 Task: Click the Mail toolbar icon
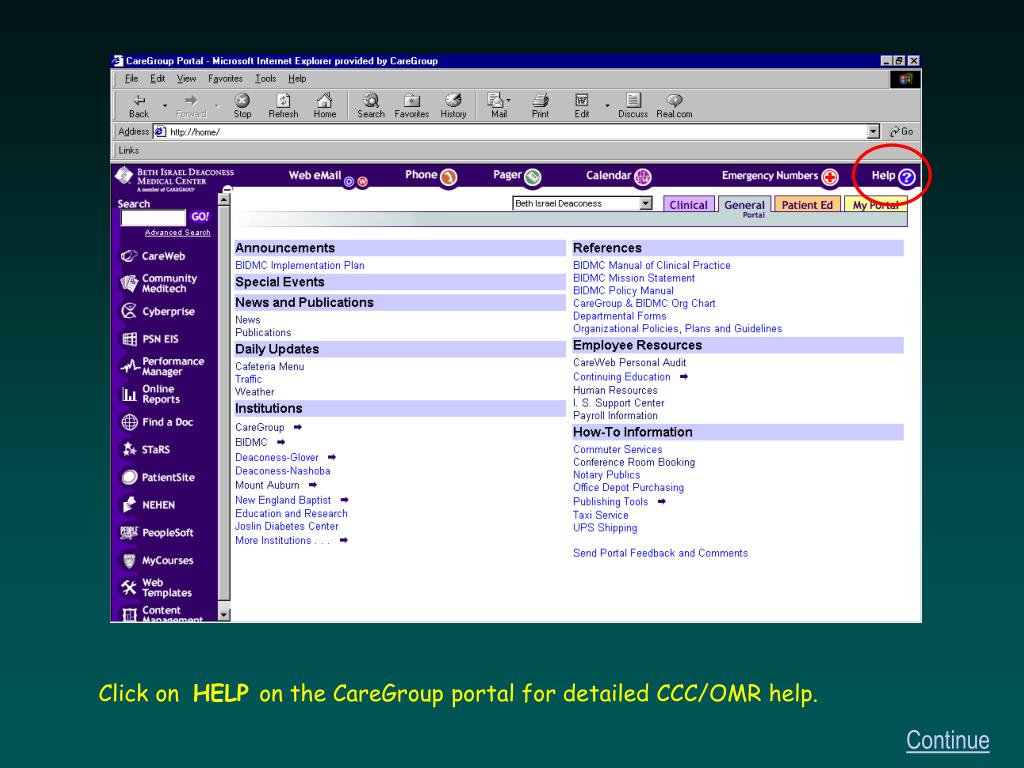[x=496, y=105]
